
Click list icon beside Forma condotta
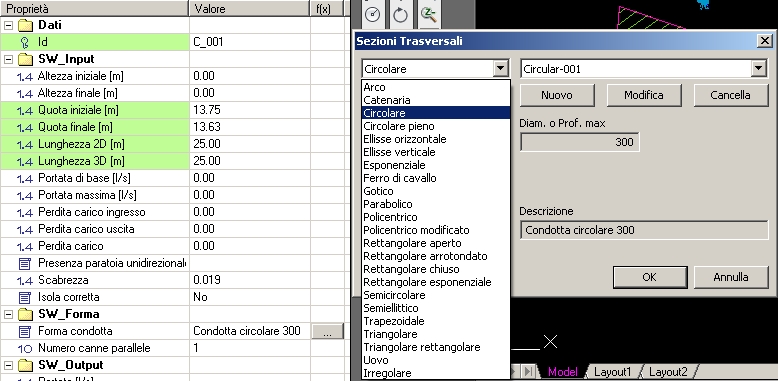point(24,331)
